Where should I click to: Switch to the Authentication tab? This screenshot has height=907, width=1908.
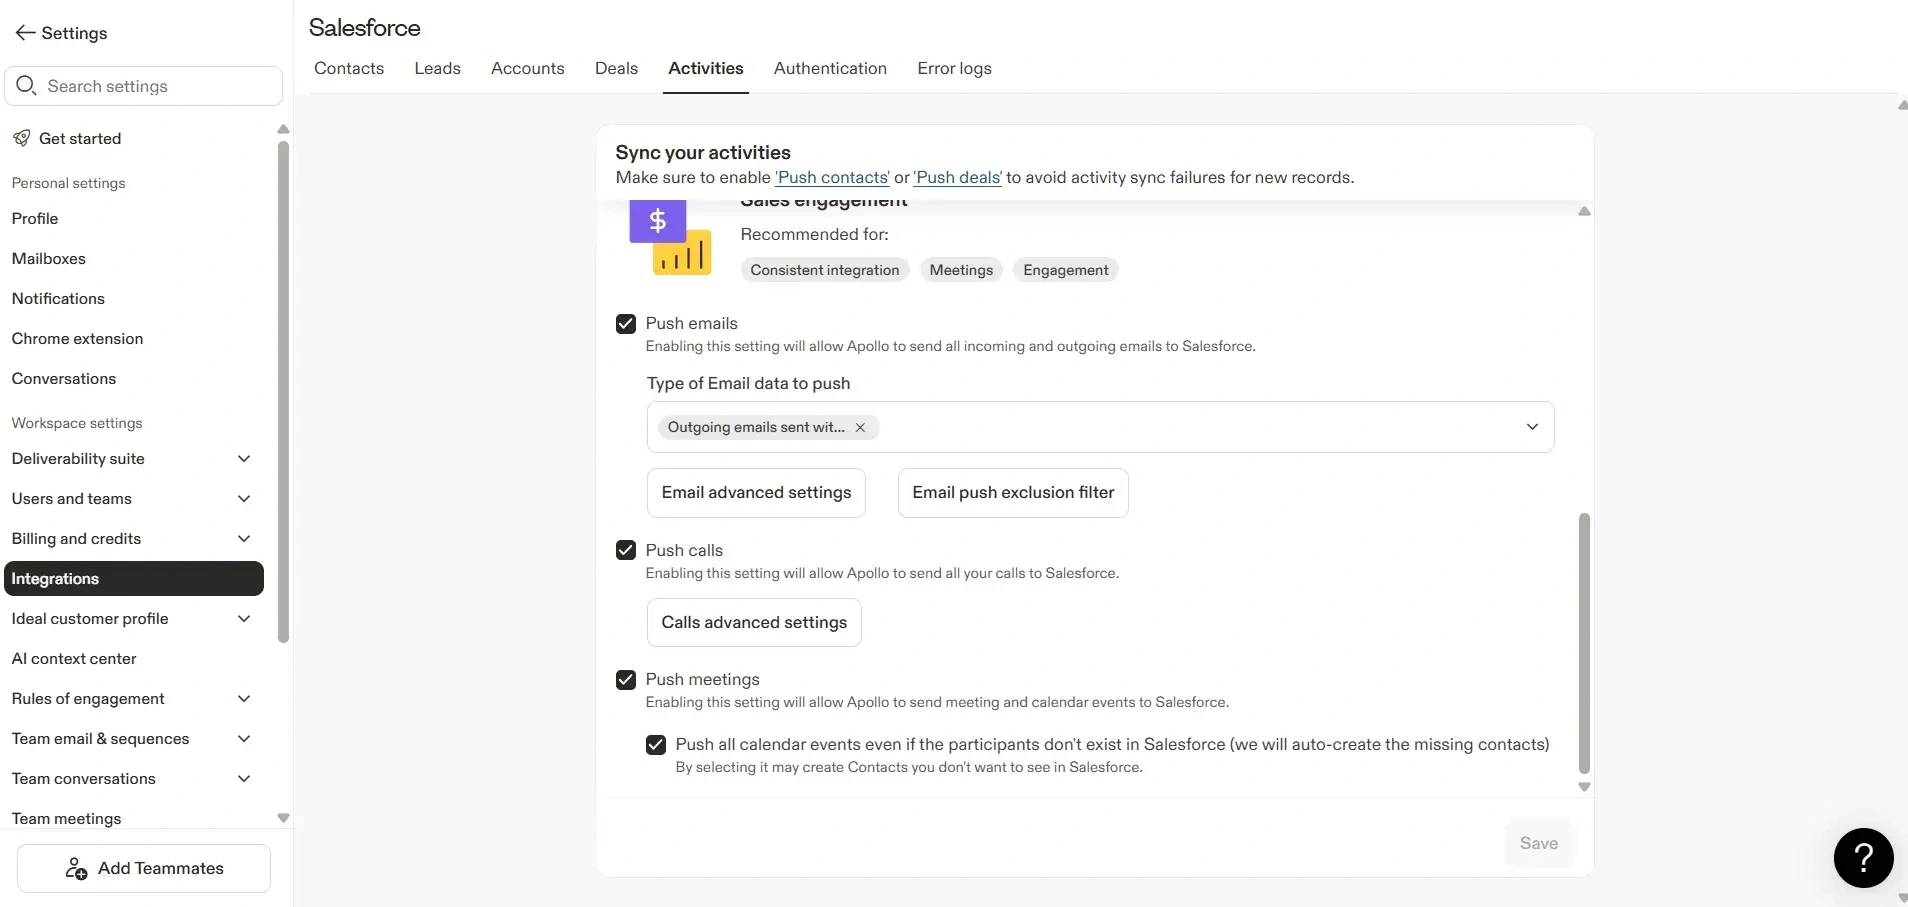829,68
